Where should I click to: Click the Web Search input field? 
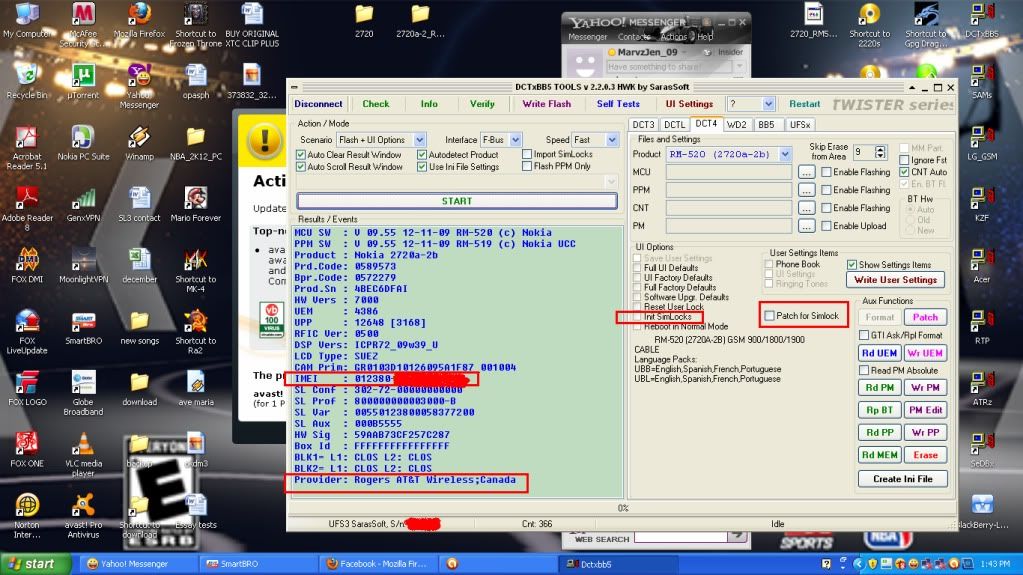680,537
